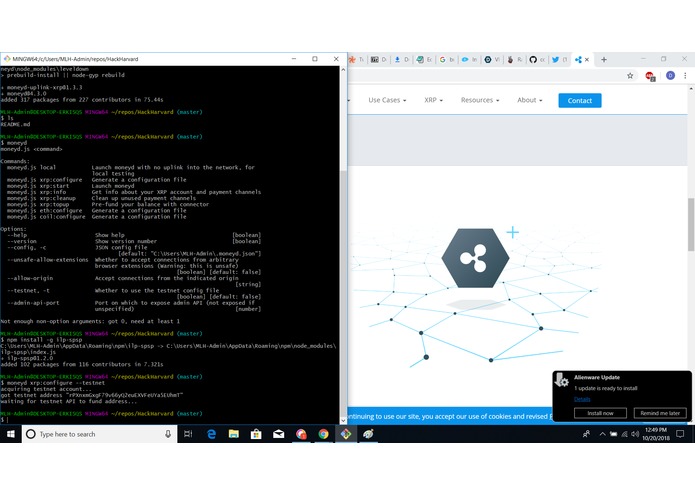Switch to the Twitter browser tab
Screen dimensions: 695x494
point(560,59)
